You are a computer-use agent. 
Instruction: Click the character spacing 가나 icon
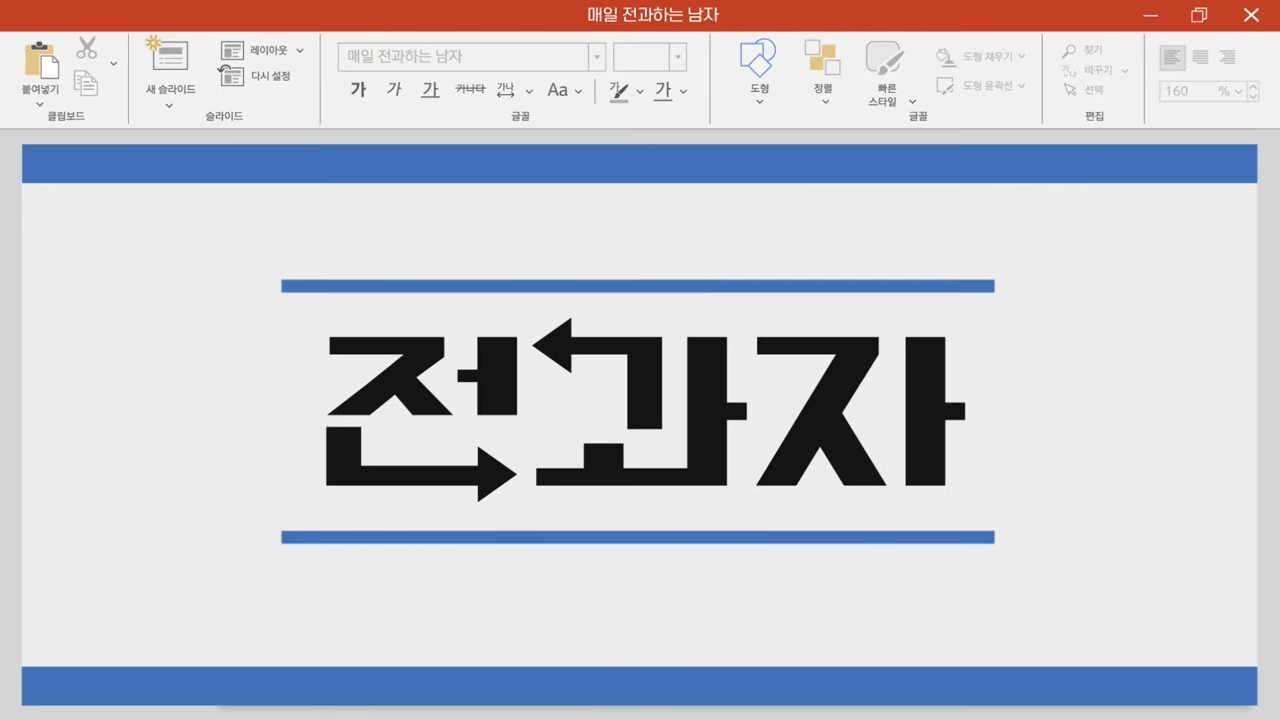pyautogui.click(x=505, y=90)
